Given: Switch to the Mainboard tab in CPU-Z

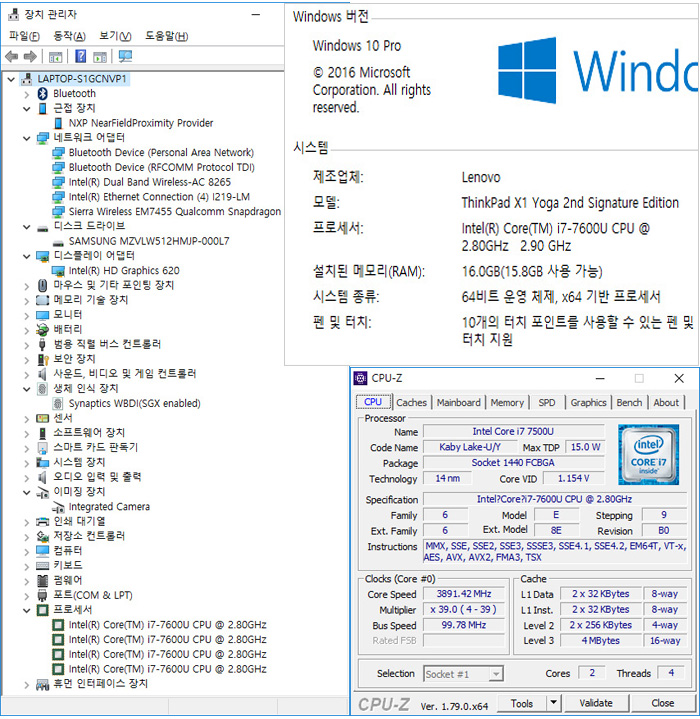Looking at the screenshot, I should [x=458, y=403].
